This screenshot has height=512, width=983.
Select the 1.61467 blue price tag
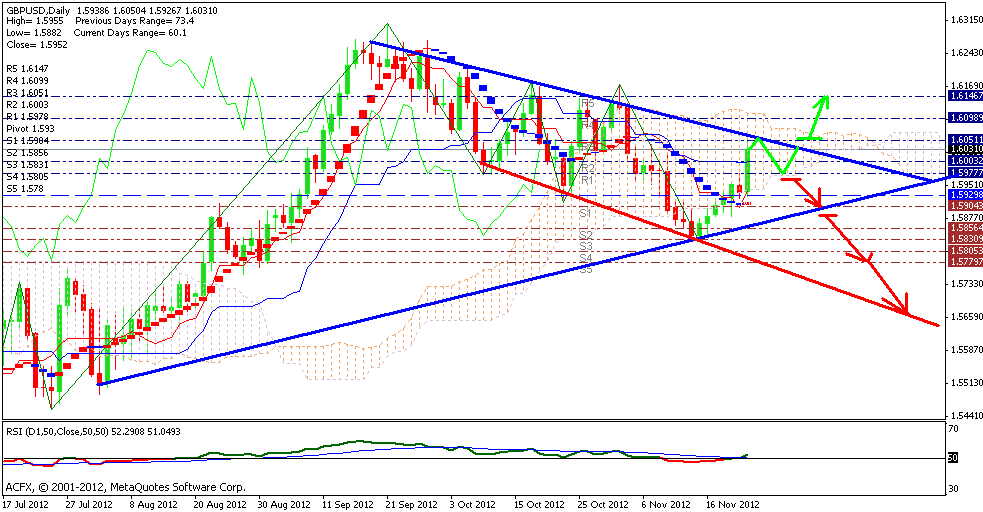[x=965, y=95]
